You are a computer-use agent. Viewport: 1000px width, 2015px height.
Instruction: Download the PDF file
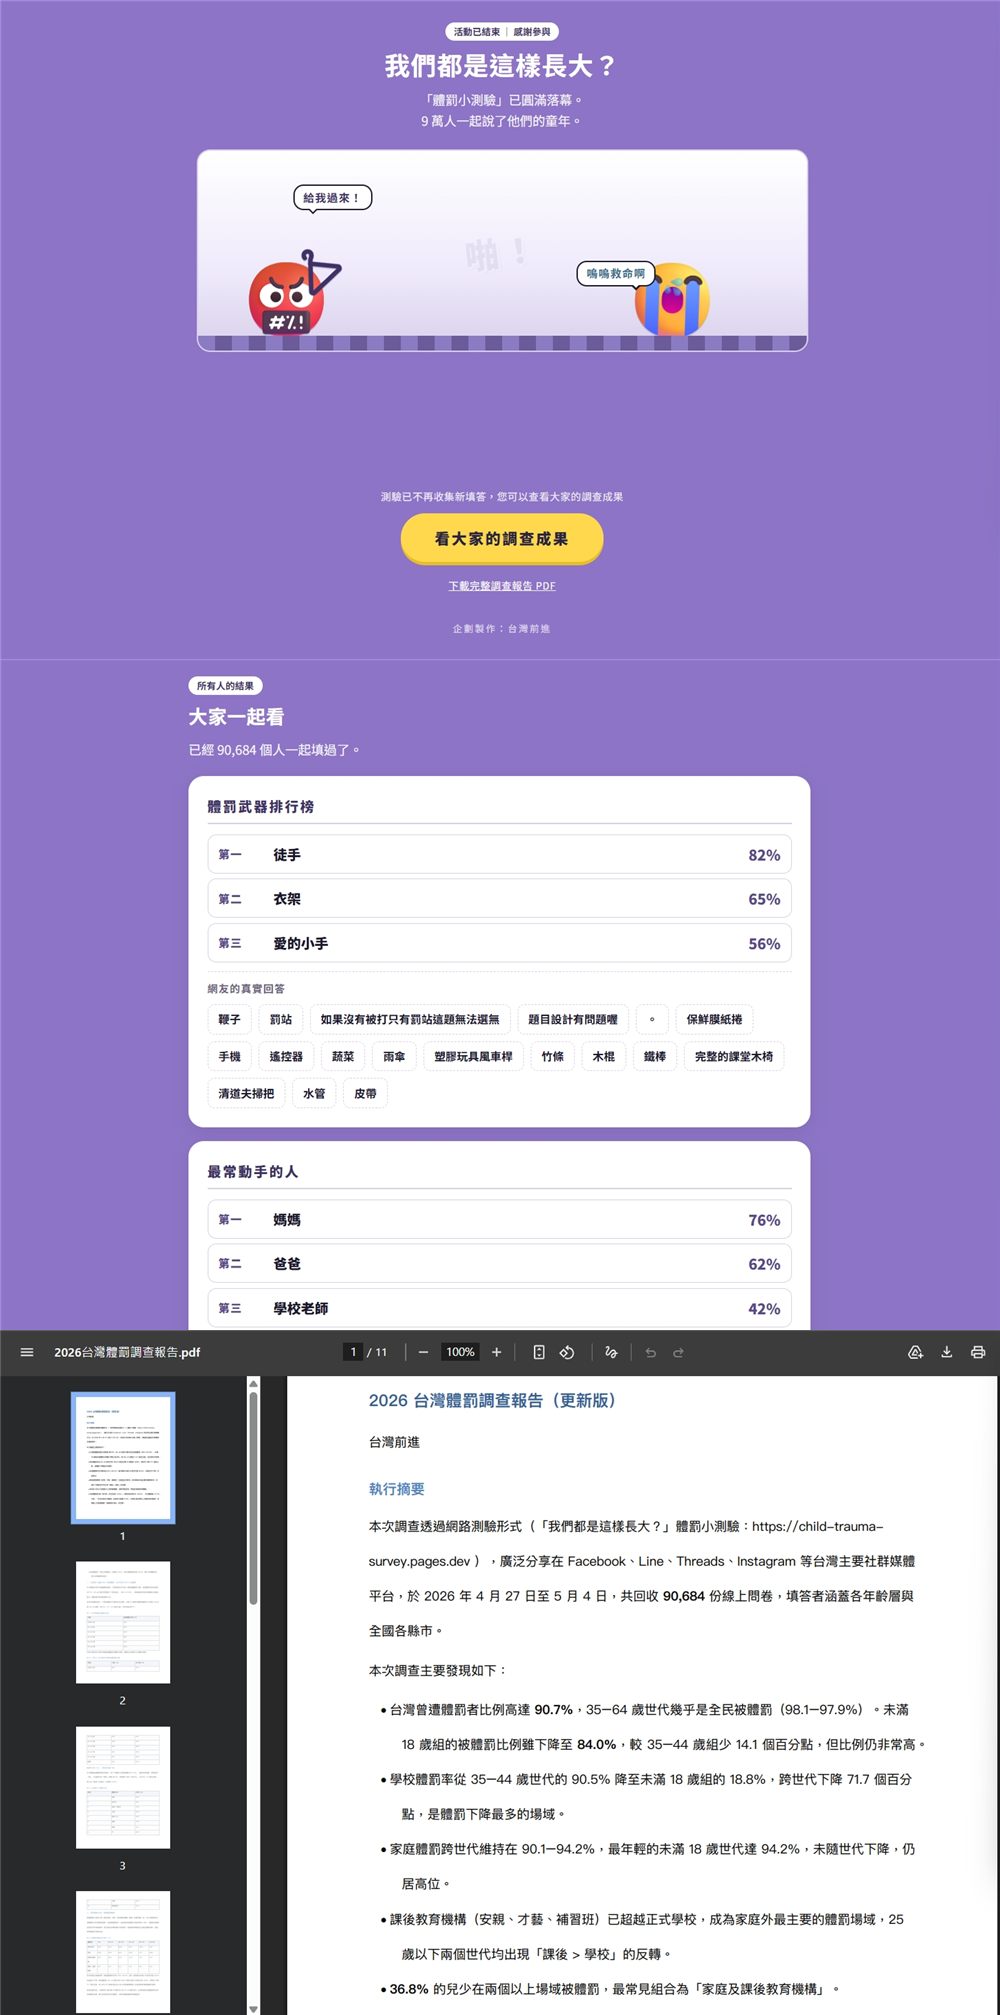(x=947, y=1352)
